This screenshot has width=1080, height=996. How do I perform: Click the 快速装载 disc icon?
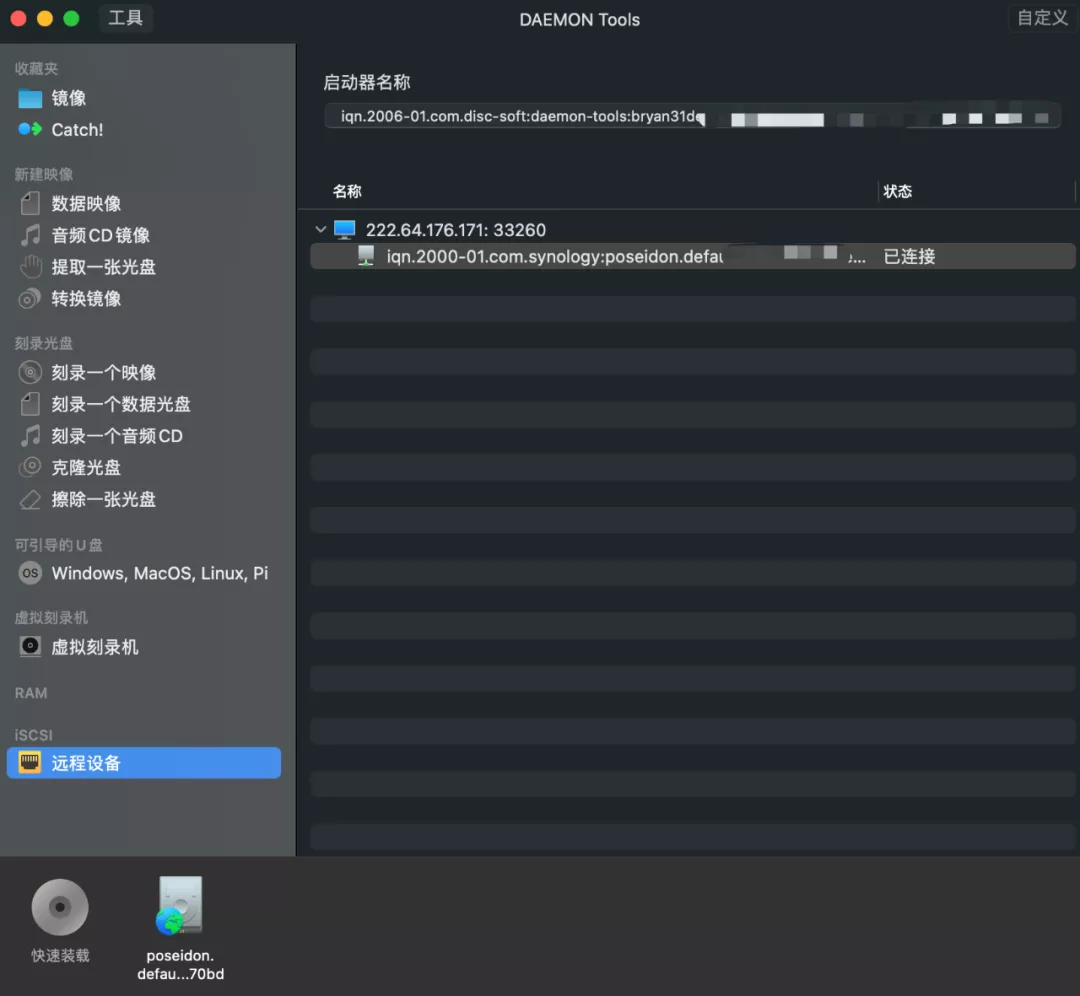[60, 907]
